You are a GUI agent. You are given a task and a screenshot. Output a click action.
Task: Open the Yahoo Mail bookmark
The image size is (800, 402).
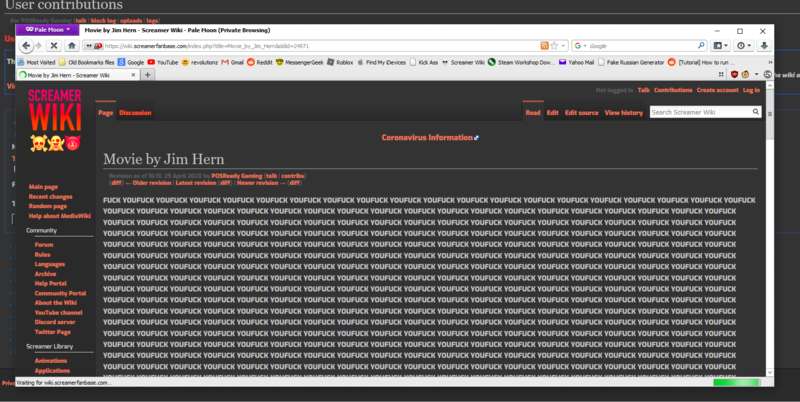point(577,62)
